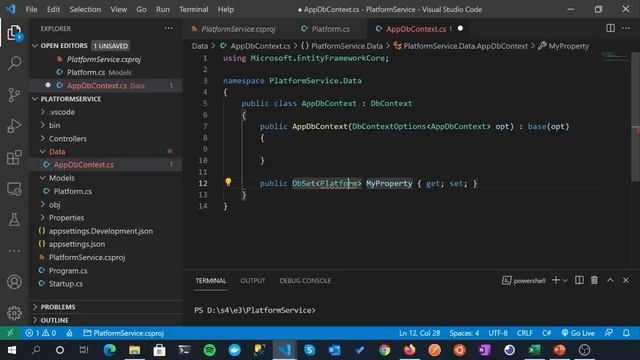
Task: Open the Accounts menu
Action: [14, 282]
